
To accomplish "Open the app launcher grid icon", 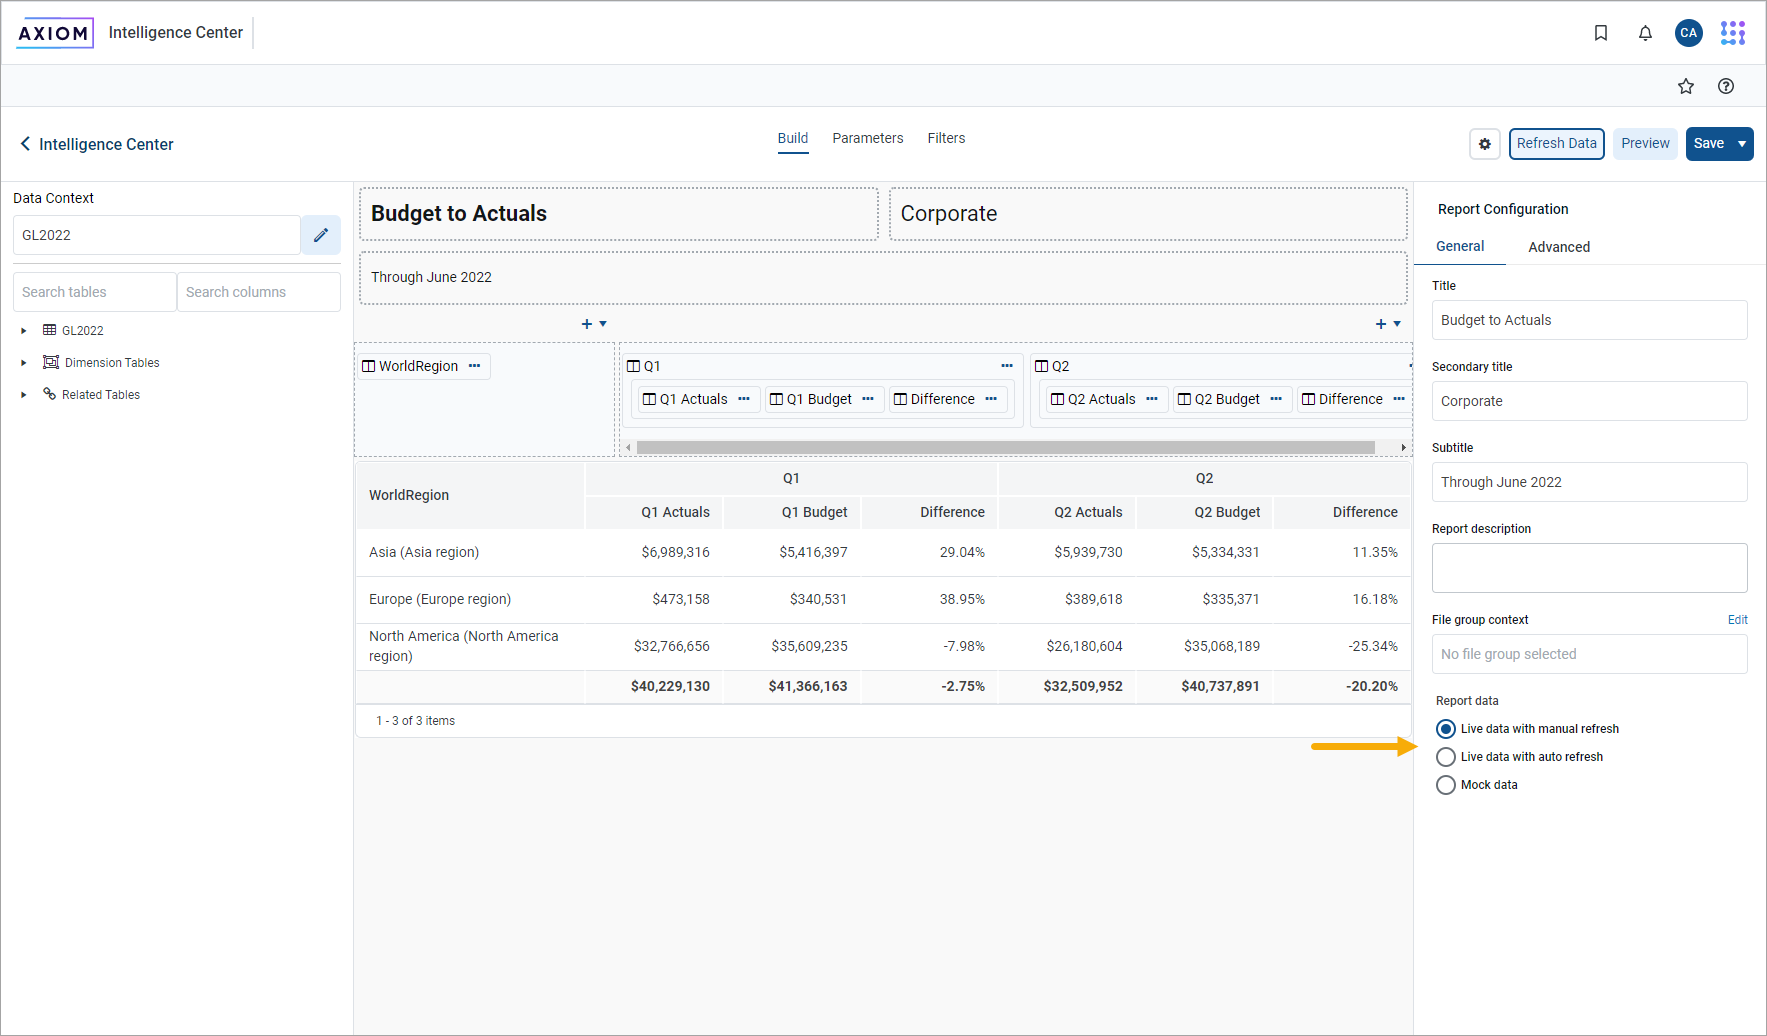I will coord(1732,33).
